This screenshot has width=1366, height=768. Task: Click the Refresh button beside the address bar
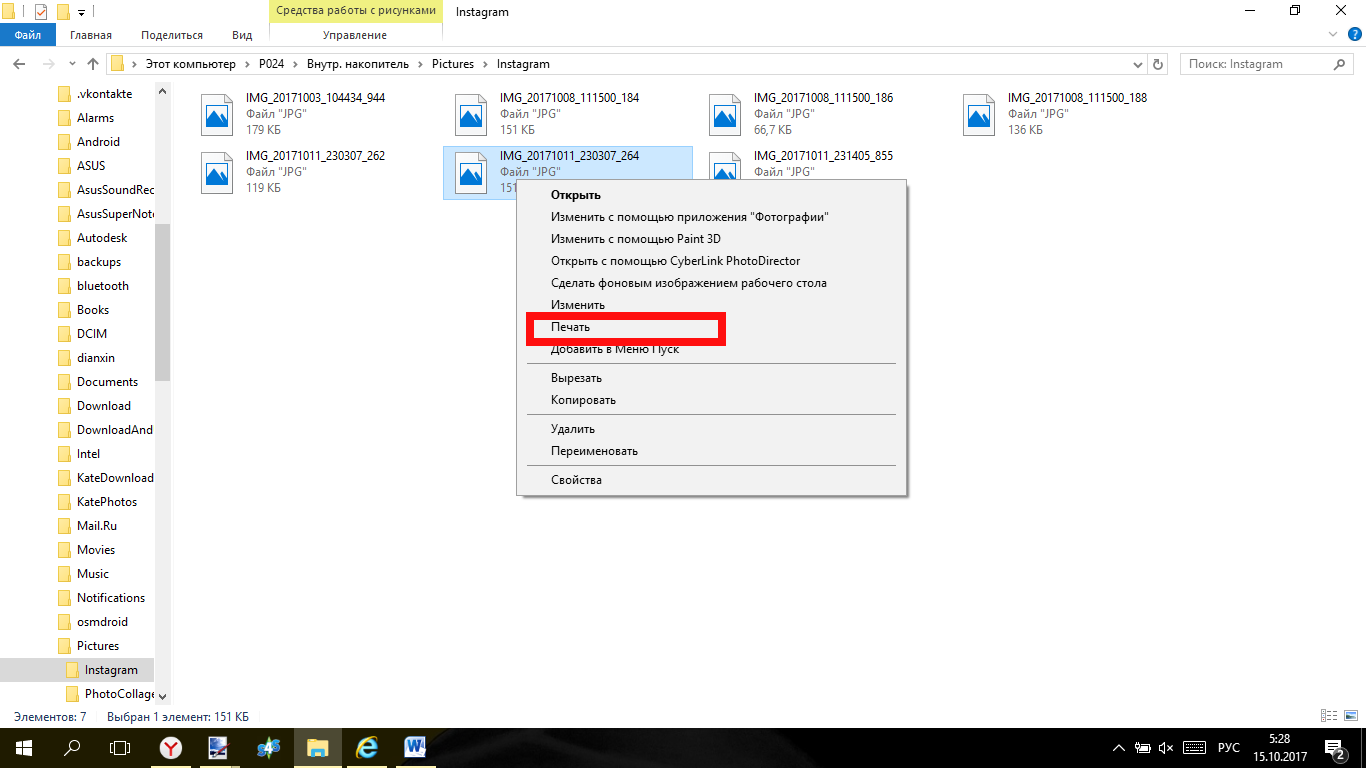[1158, 64]
